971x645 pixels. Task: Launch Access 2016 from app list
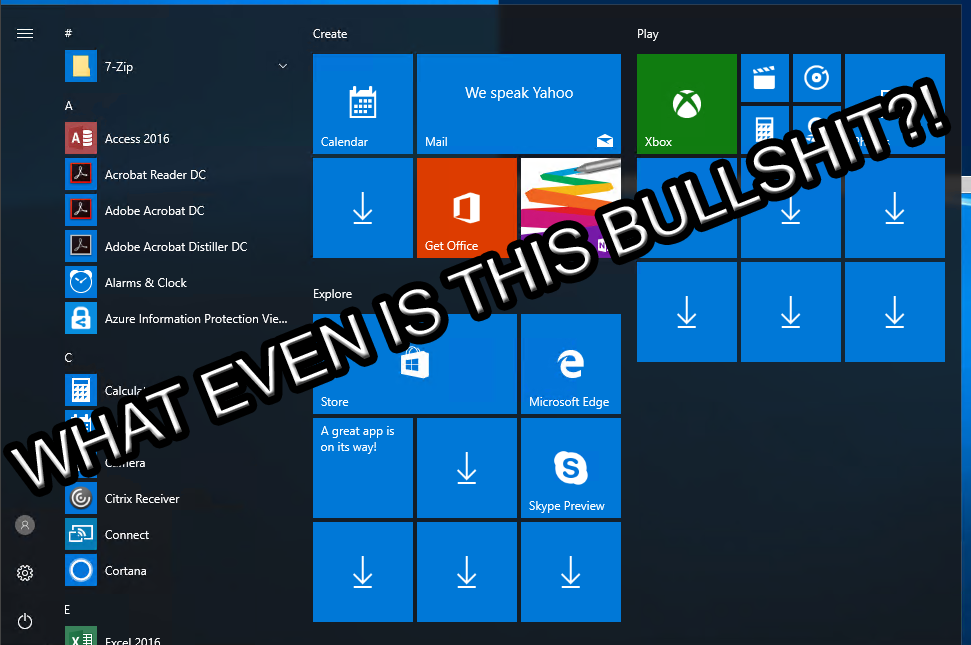pyautogui.click(x=178, y=138)
